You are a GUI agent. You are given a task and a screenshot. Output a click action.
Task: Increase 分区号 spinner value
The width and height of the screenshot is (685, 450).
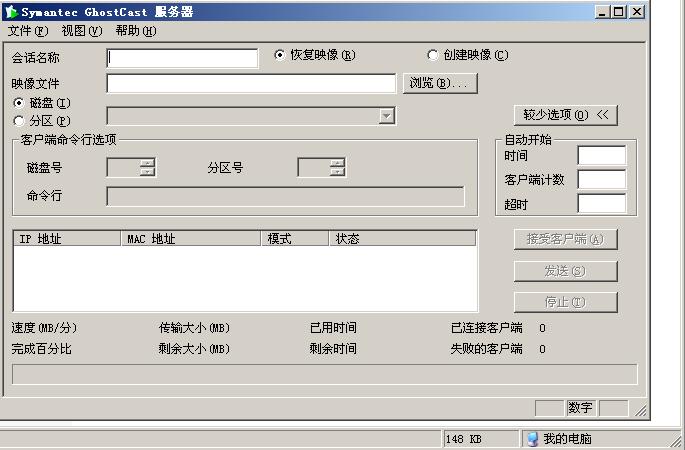click(337, 163)
